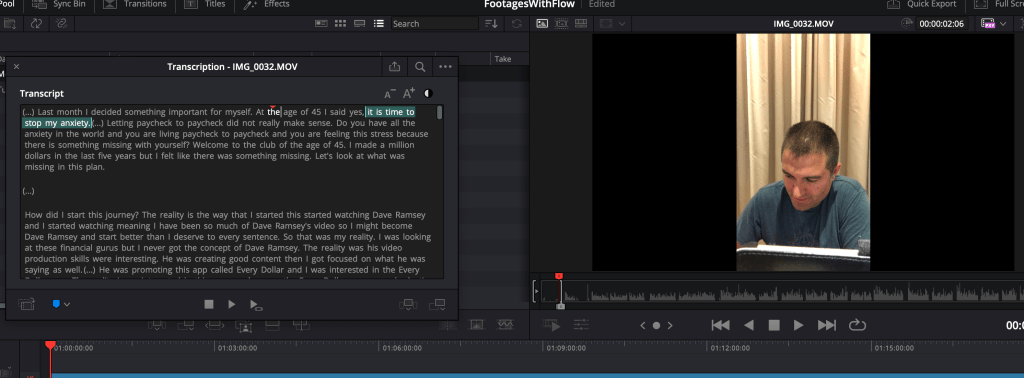1024x378 pixels.
Task: Open the Transcription three-dot options menu
Action: 445,67
